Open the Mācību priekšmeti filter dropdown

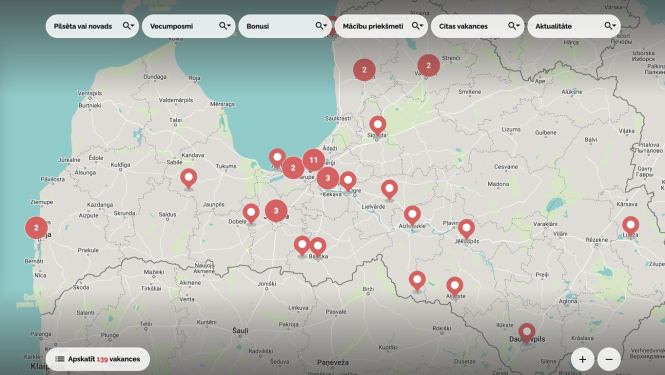click(381, 26)
